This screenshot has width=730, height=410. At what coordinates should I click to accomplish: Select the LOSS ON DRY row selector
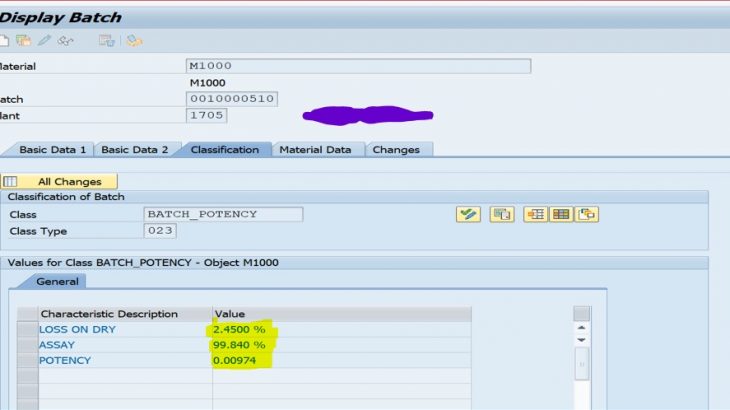[x=27, y=330]
